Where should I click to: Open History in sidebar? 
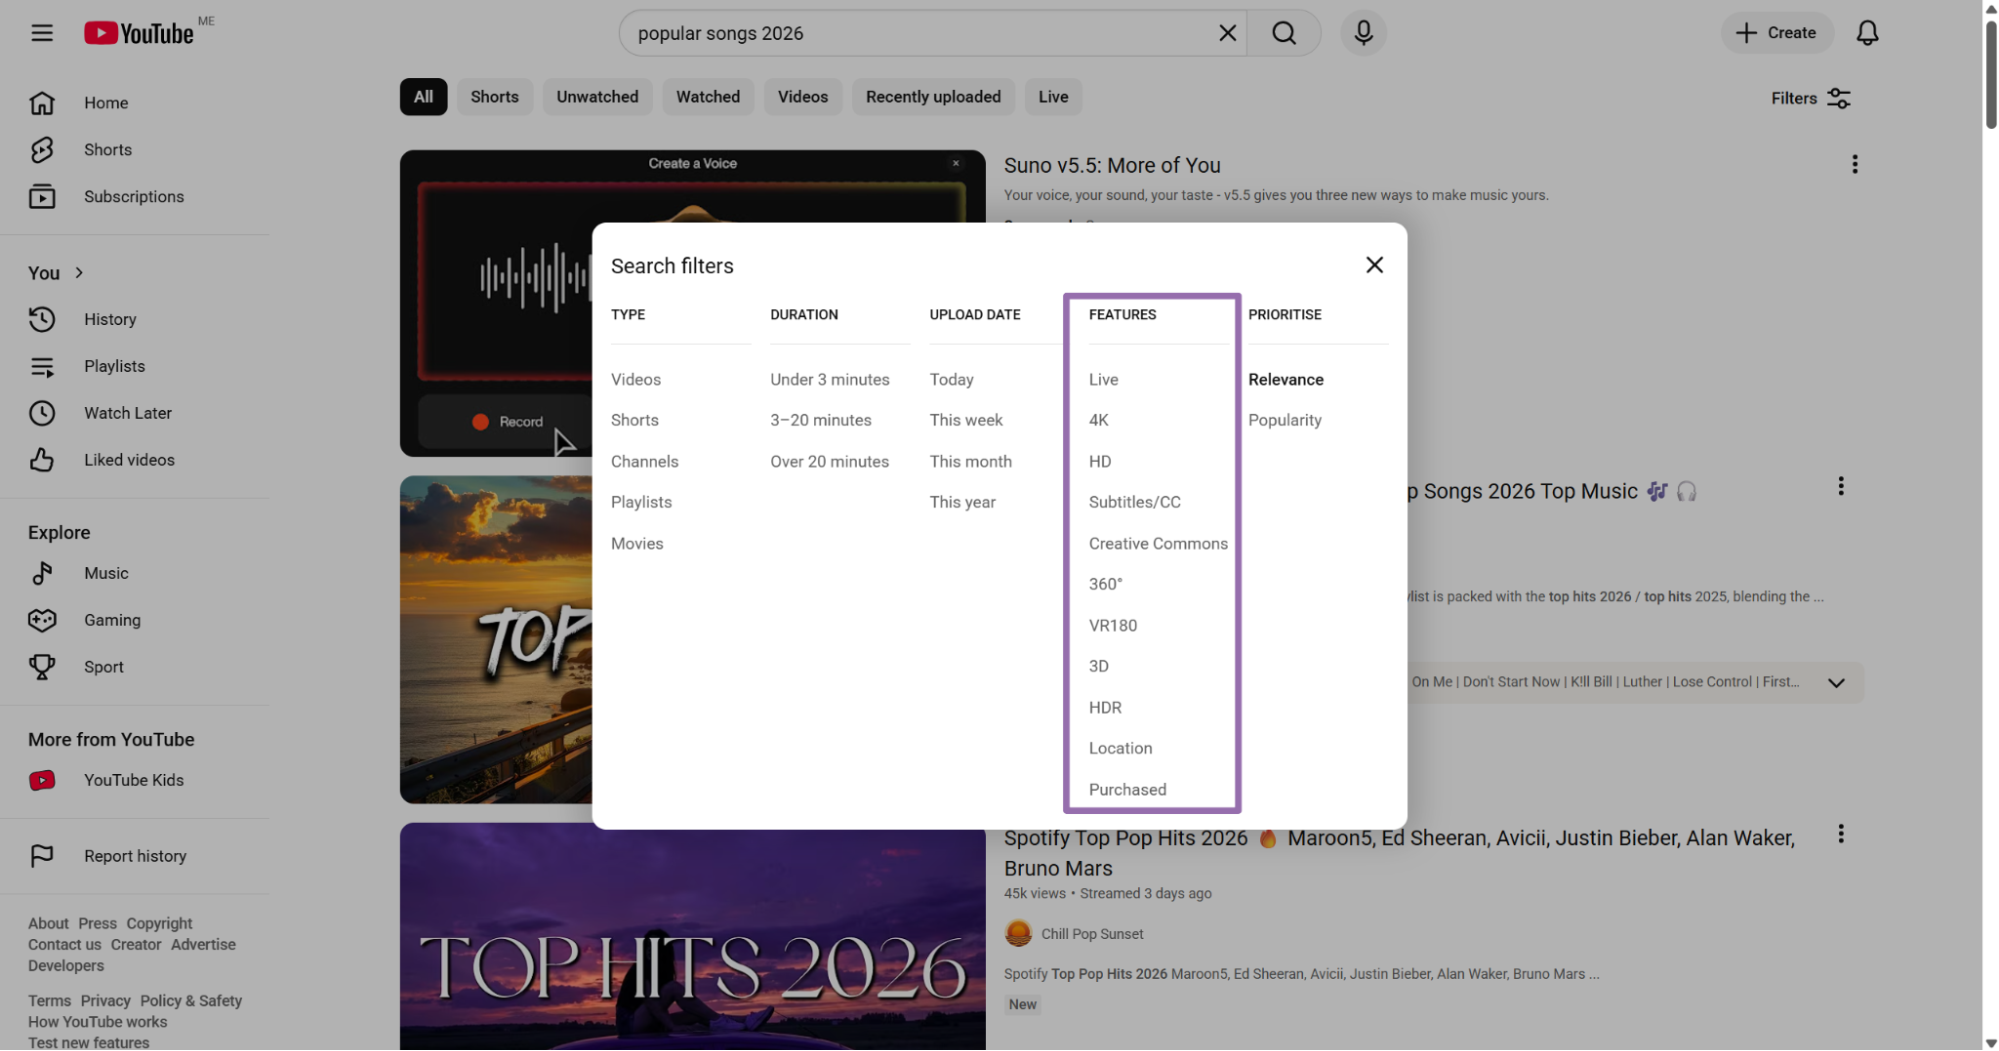click(x=135, y=320)
